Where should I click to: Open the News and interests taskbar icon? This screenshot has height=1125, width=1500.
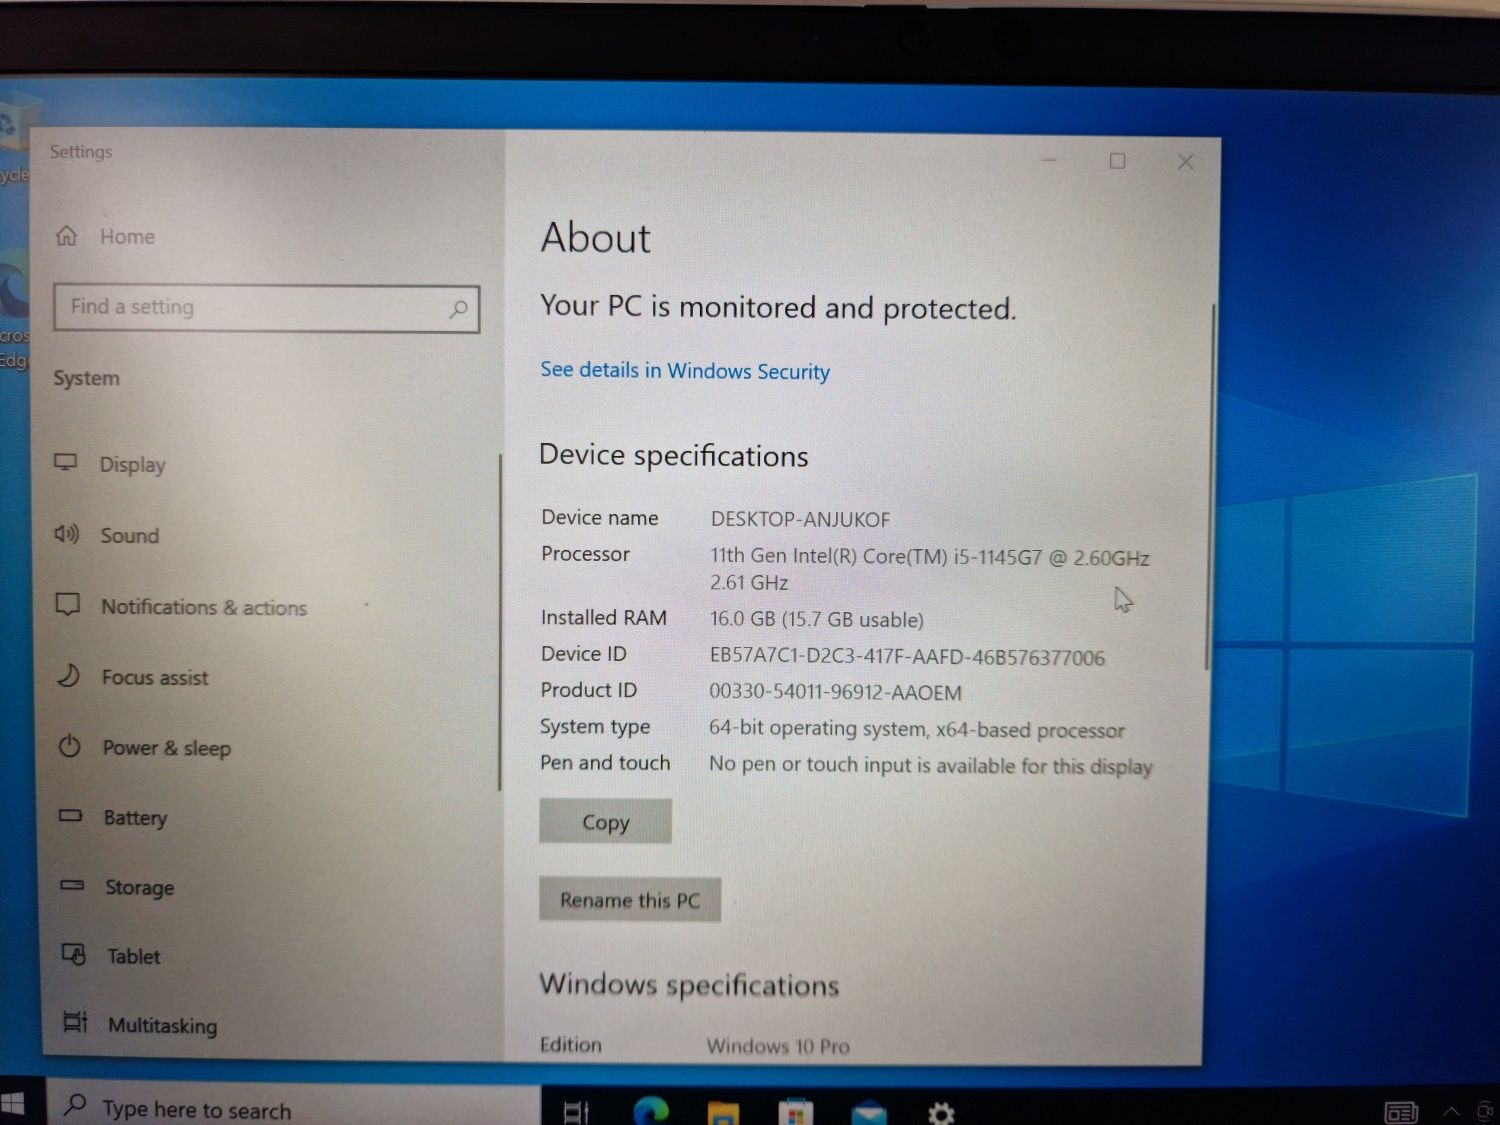(x=1401, y=1112)
